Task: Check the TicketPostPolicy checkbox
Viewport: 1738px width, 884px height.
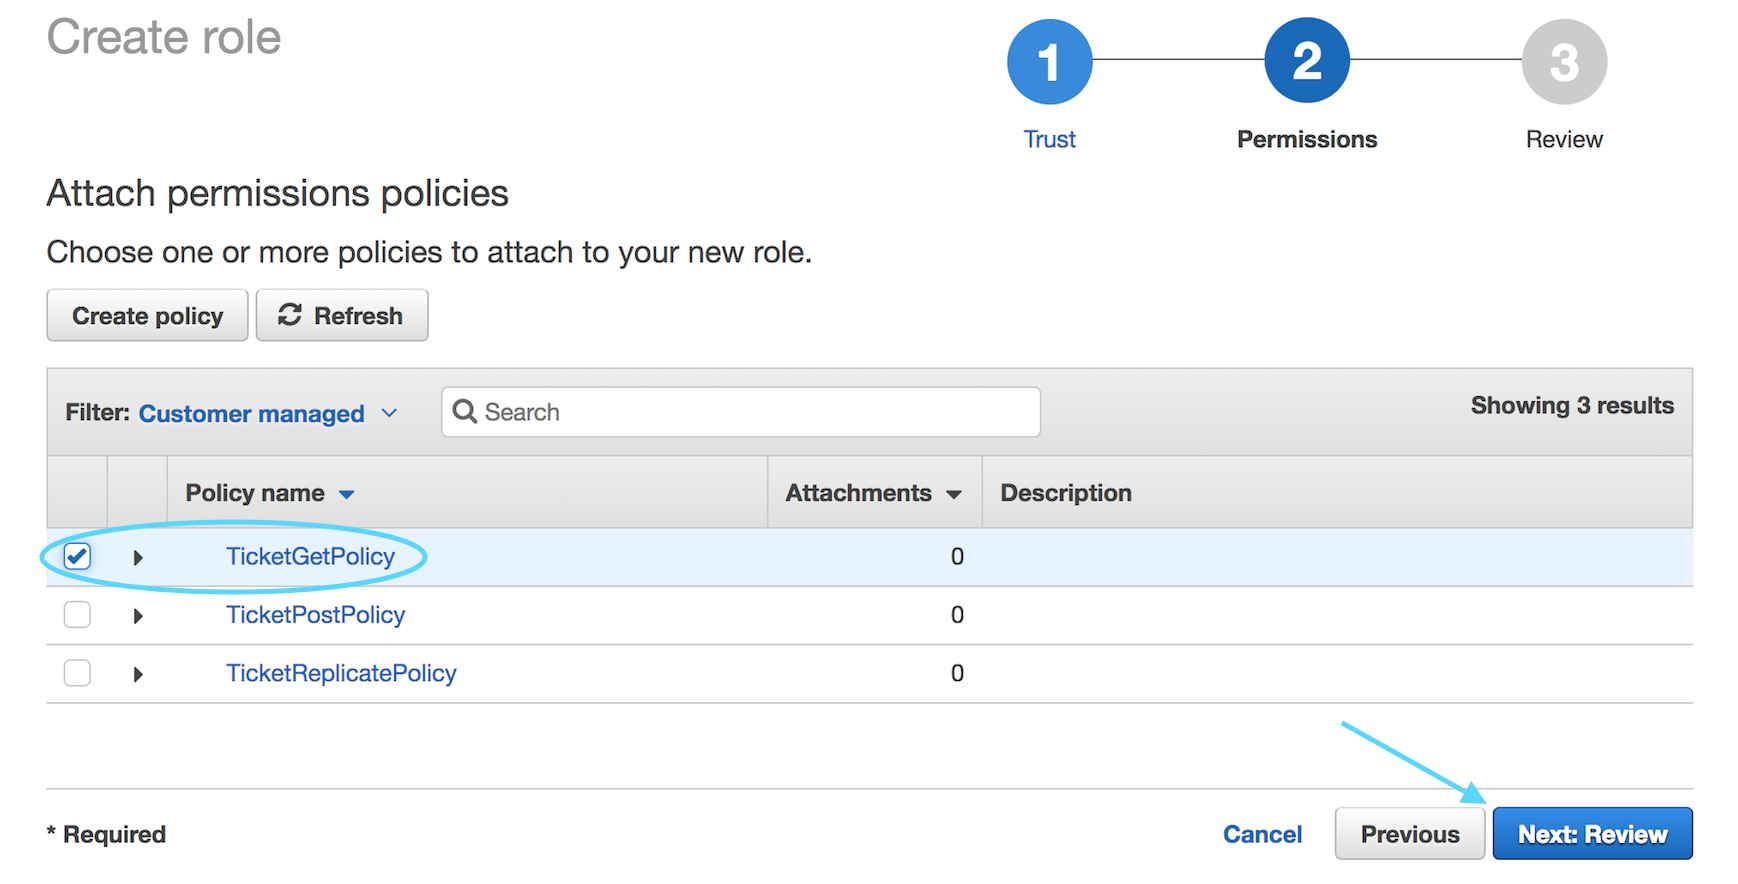Action: click(77, 614)
